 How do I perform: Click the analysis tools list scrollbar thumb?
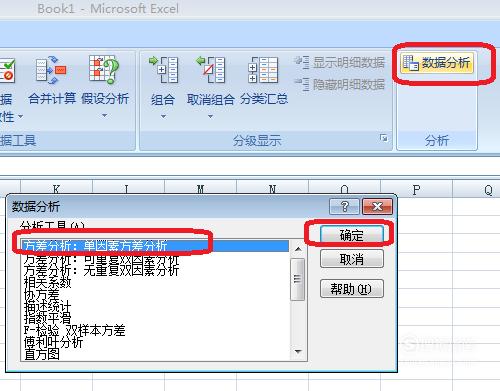(x=298, y=279)
